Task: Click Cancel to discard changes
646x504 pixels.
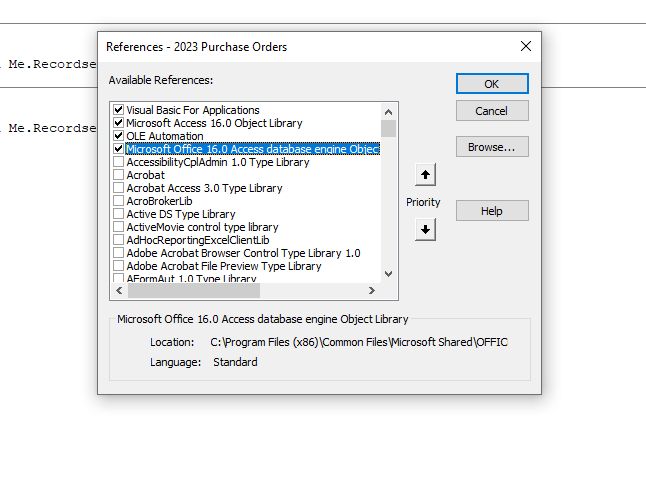Action: click(492, 111)
